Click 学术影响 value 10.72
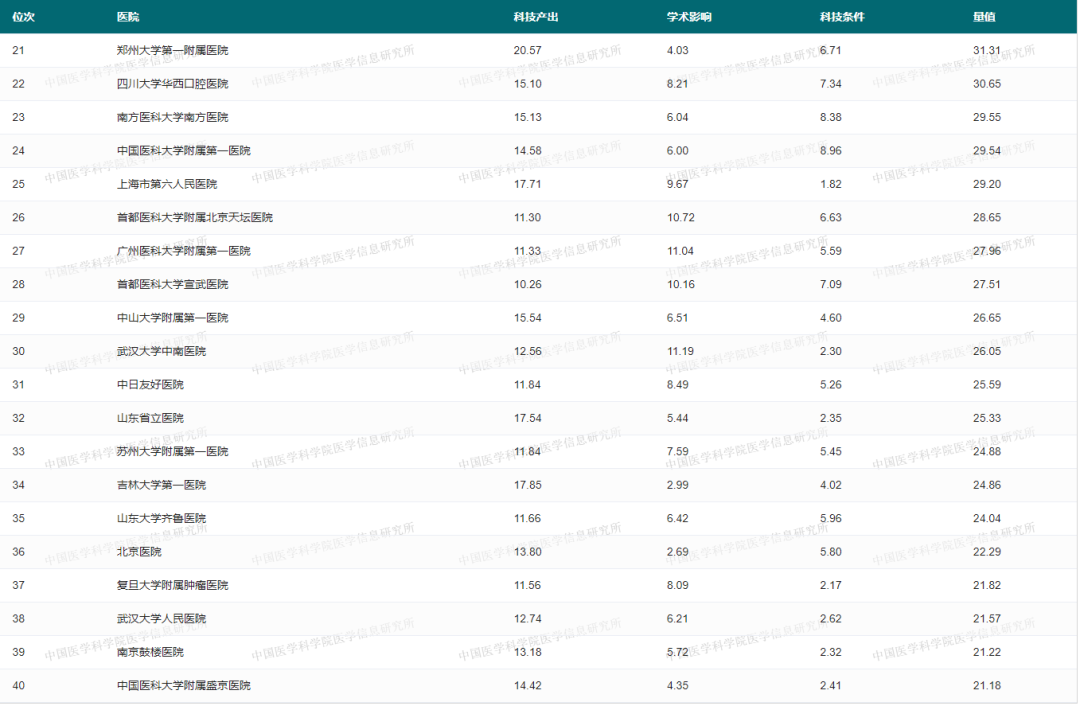The image size is (1080, 706). tap(681, 218)
